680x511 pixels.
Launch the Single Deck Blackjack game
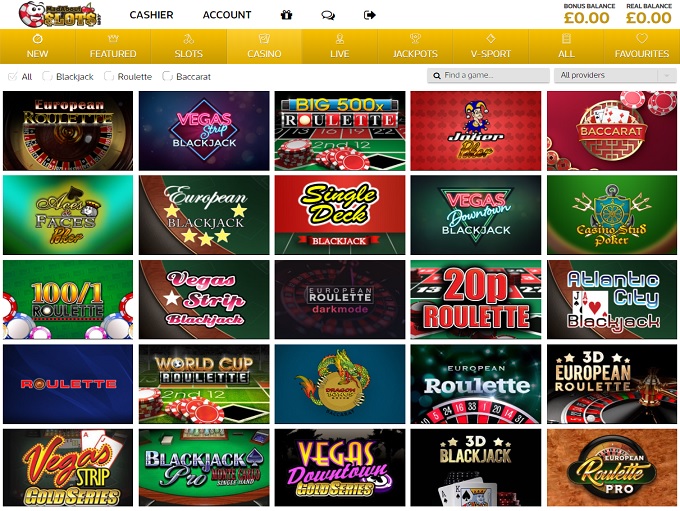tap(340, 215)
